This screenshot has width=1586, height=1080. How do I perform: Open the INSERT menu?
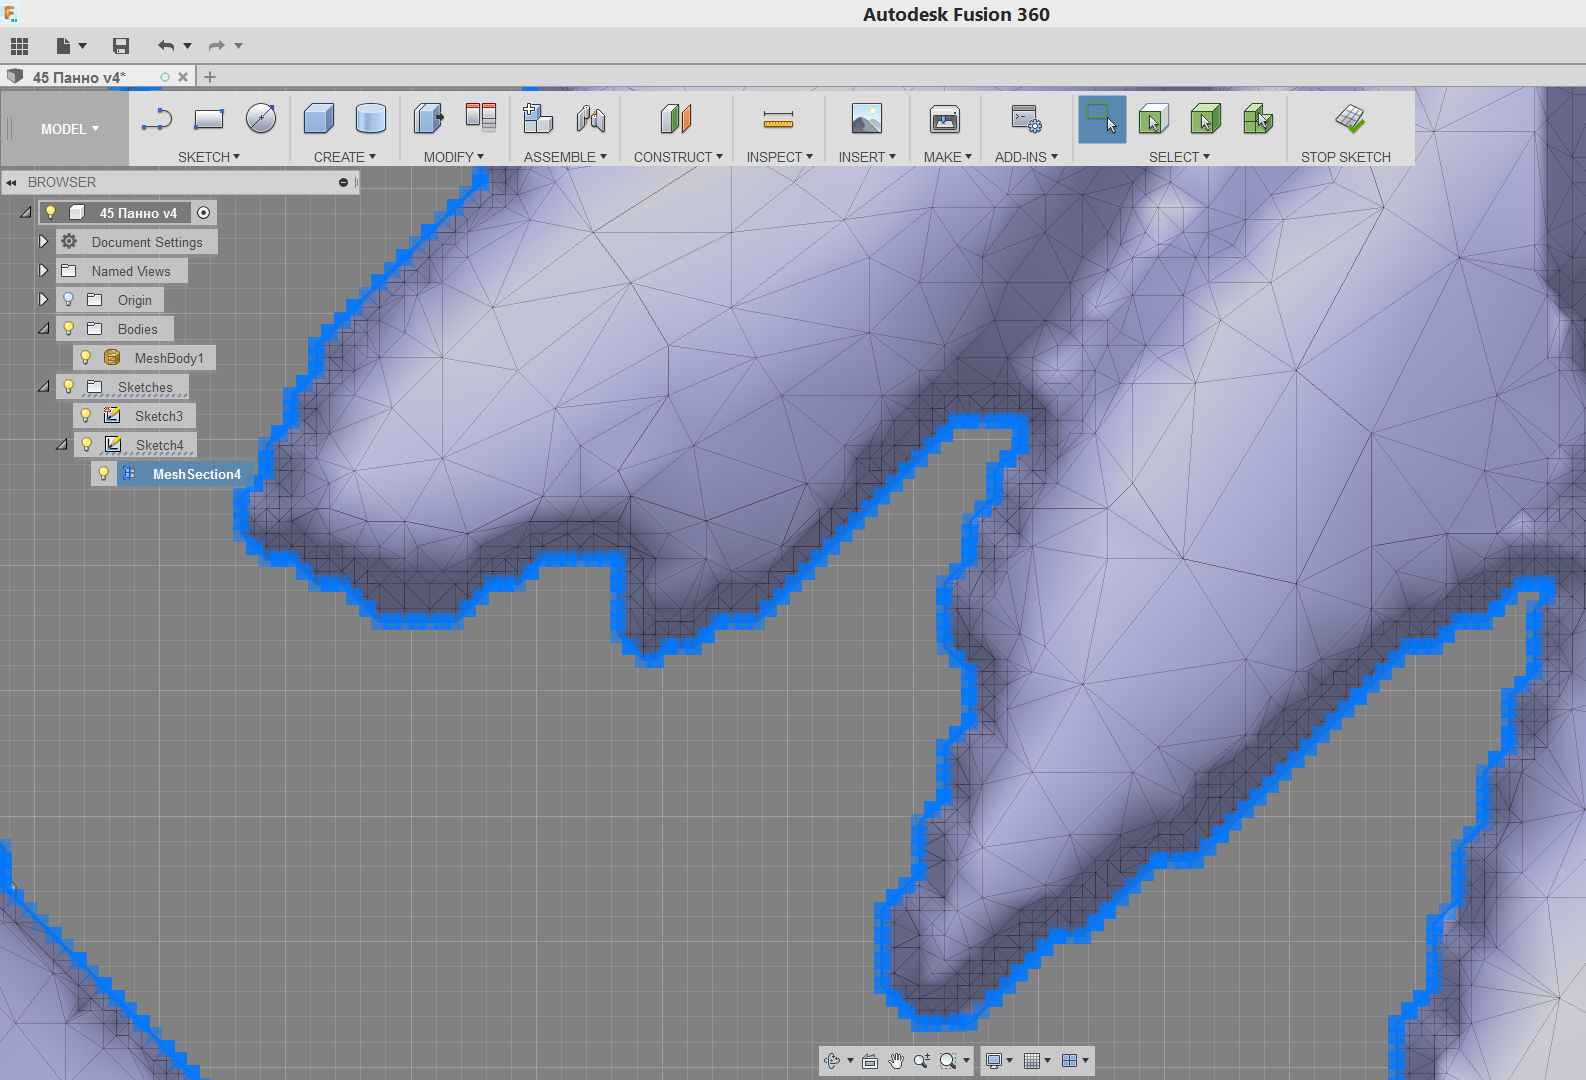tap(867, 157)
